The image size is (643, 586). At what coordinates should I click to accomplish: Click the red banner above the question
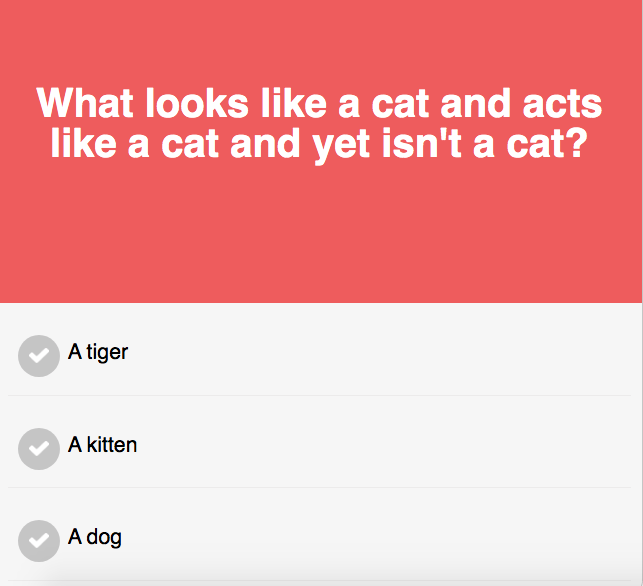coord(320,41)
